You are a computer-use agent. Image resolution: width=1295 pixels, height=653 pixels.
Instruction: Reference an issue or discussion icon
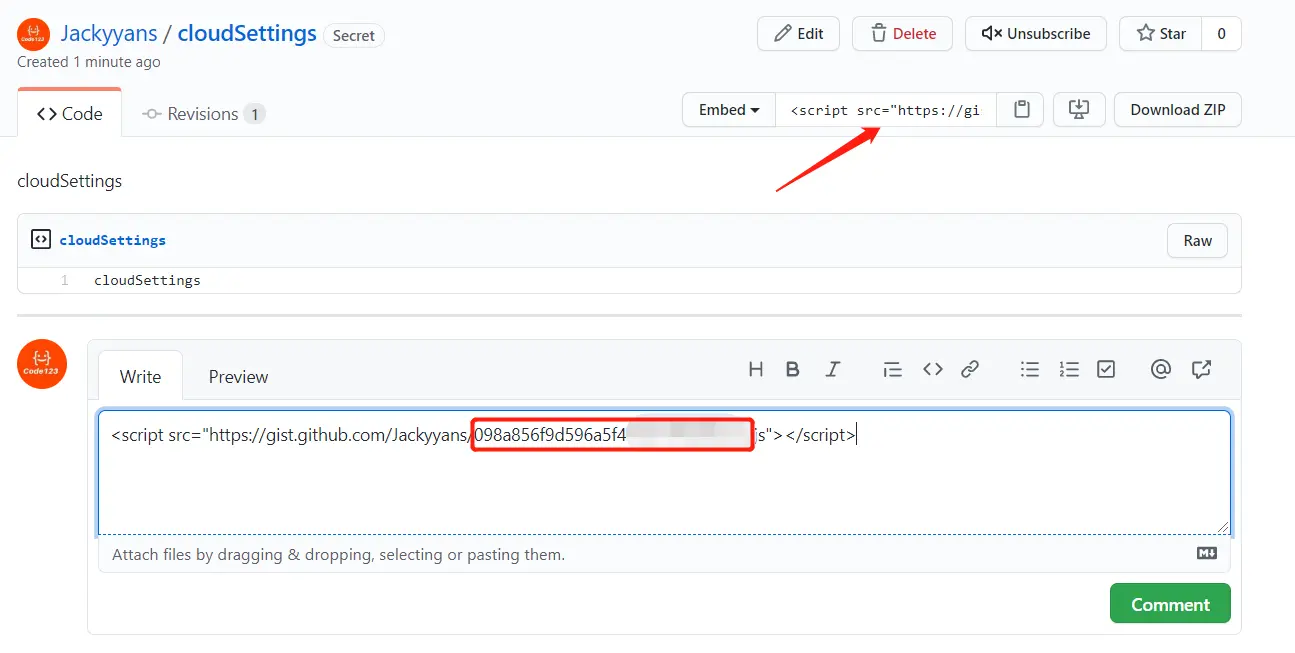[x=1202, y=369]
